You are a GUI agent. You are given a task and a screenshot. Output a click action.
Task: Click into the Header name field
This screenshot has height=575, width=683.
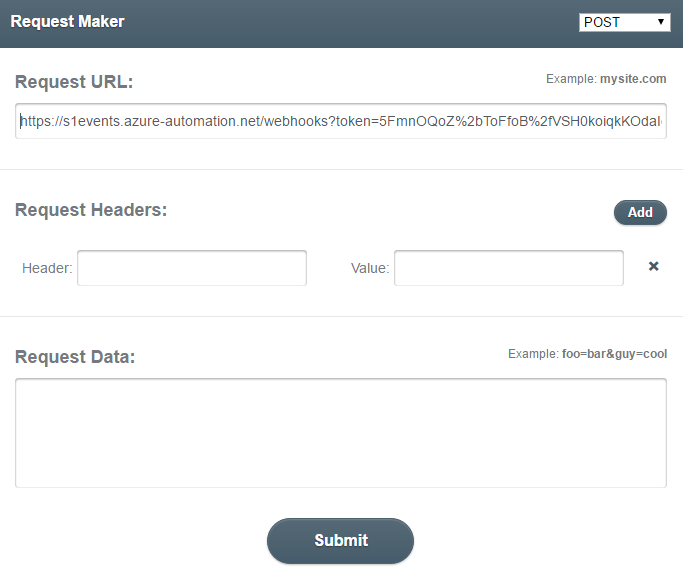[x=192, y=268]
